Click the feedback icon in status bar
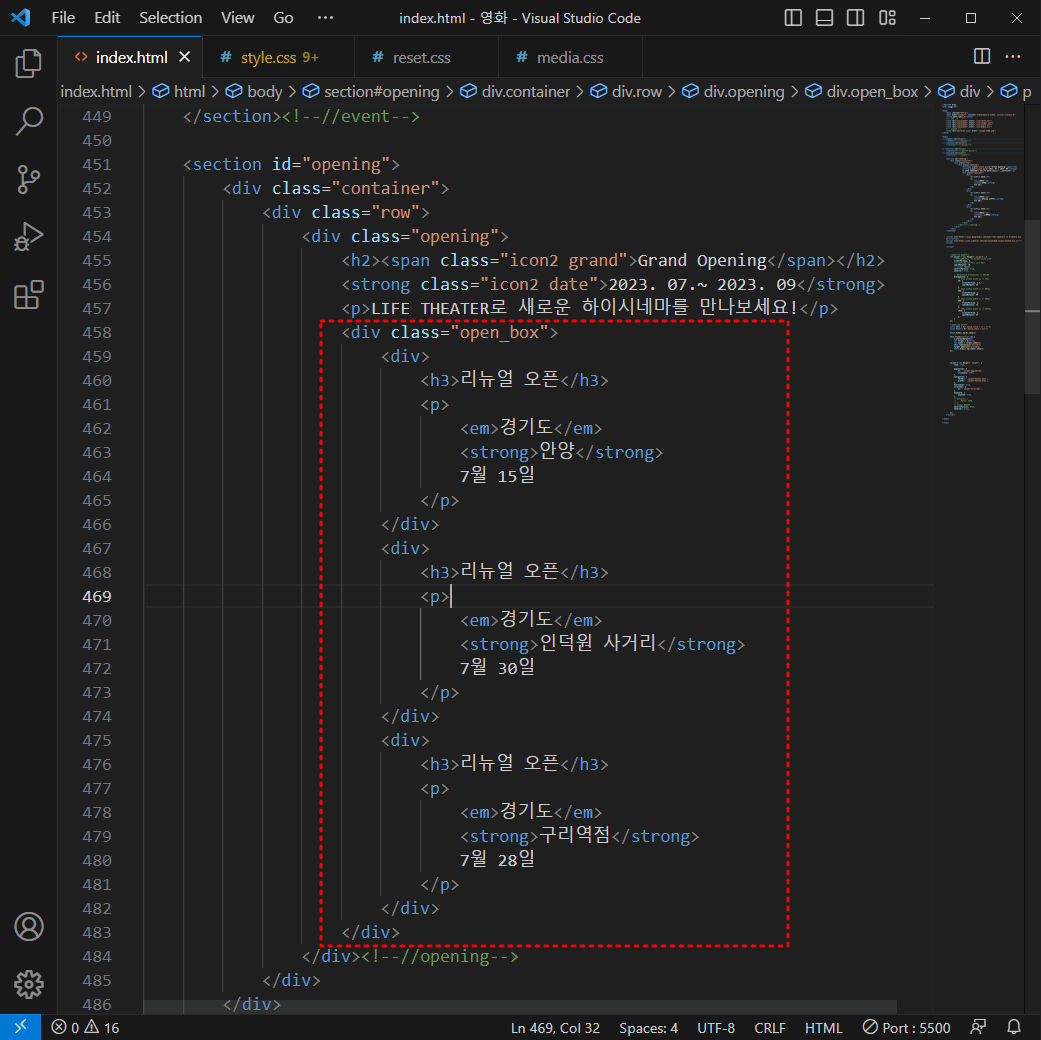The height and width of the screenshot is (1040, 1041). 978,1027
